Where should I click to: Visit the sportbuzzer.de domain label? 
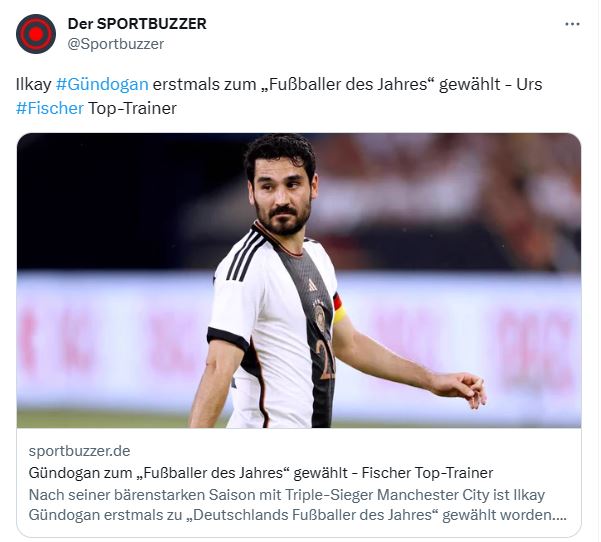(x=79, y=451)
